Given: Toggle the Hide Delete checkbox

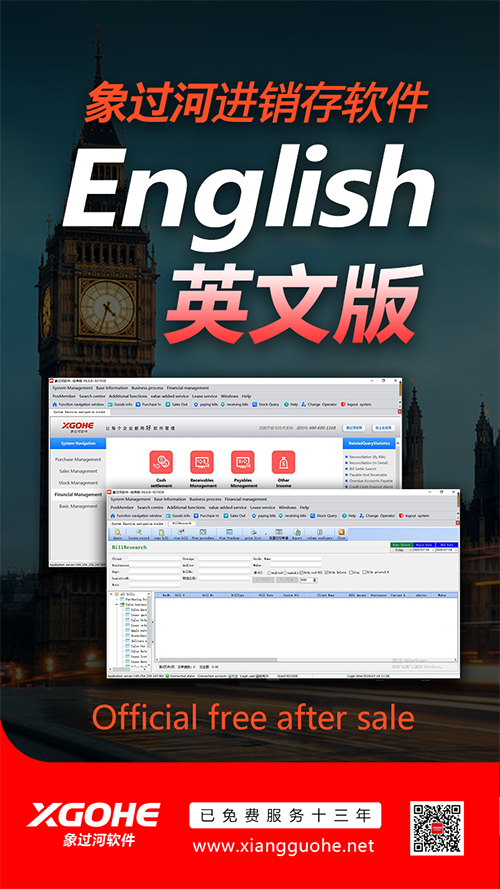Looking at the screenshot, I should point(327,572).
